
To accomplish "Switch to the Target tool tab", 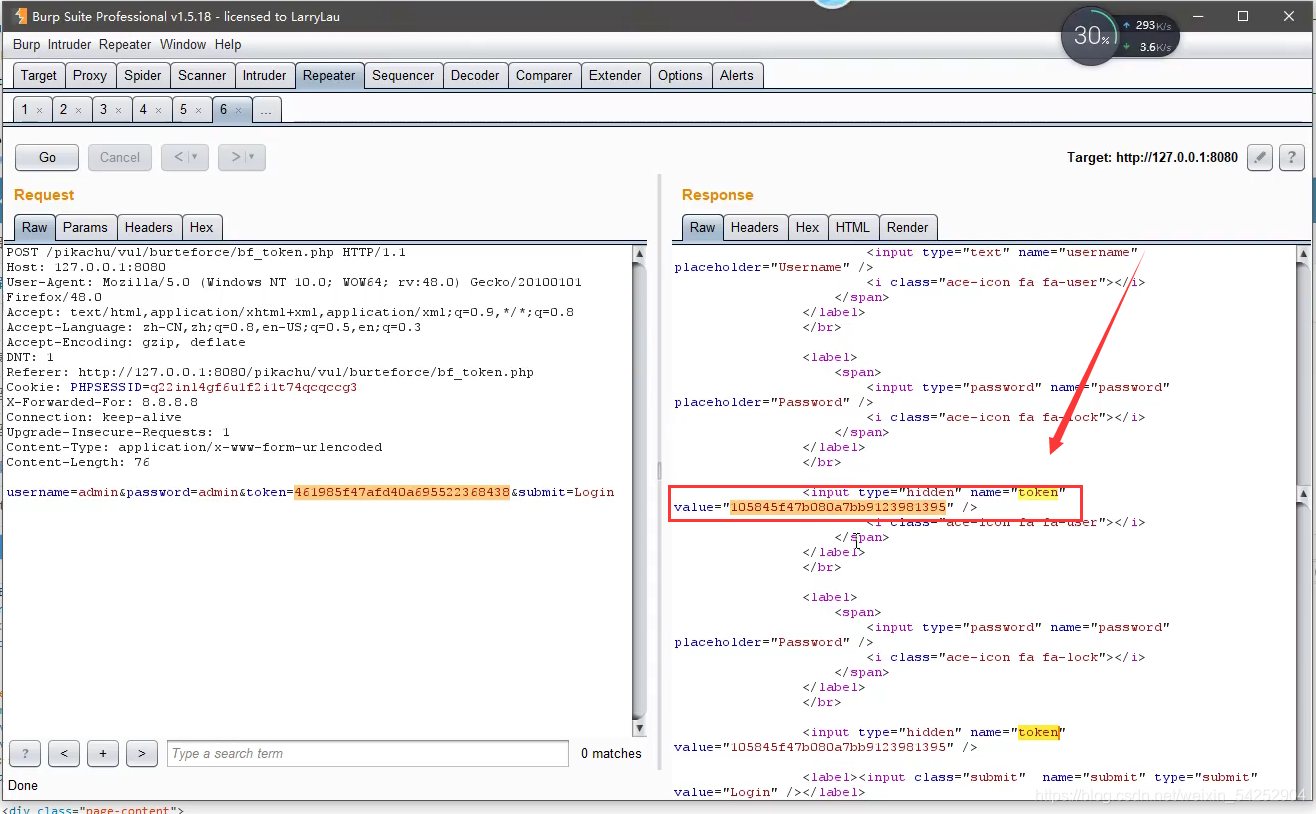I will click(x=39, y=75).
